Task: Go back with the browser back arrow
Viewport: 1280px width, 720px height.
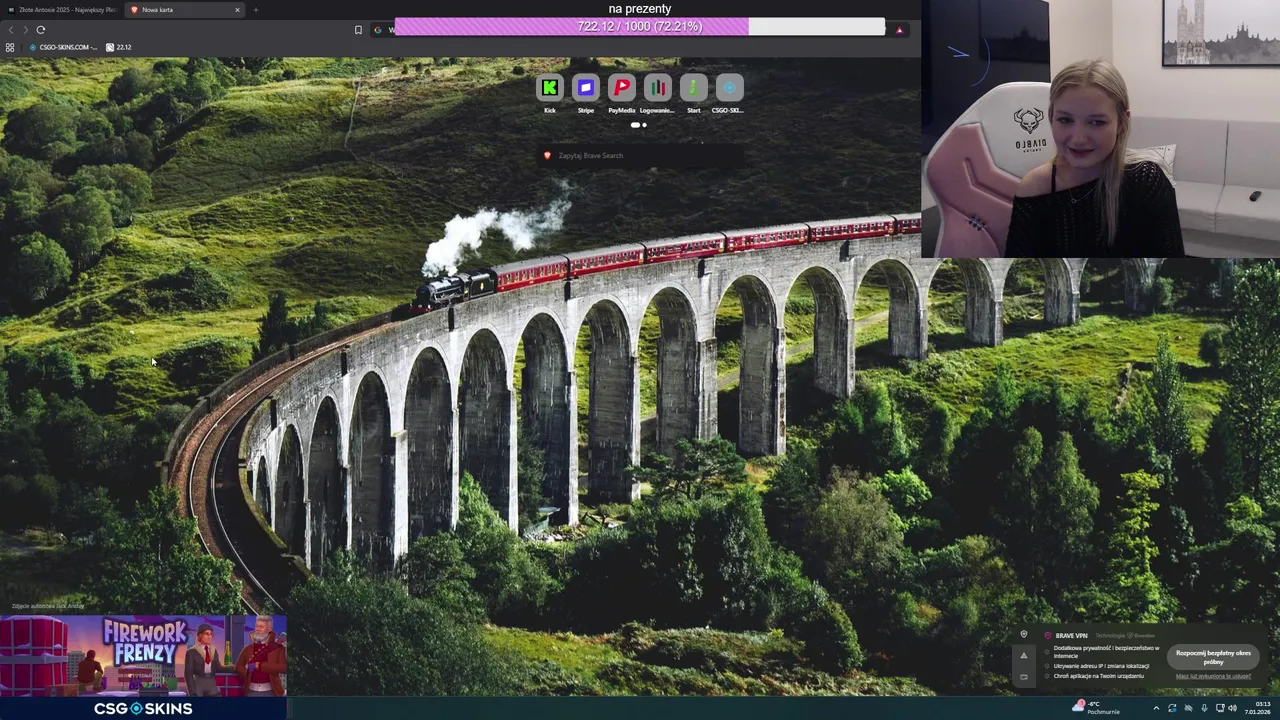Action: tap(11, 30)
